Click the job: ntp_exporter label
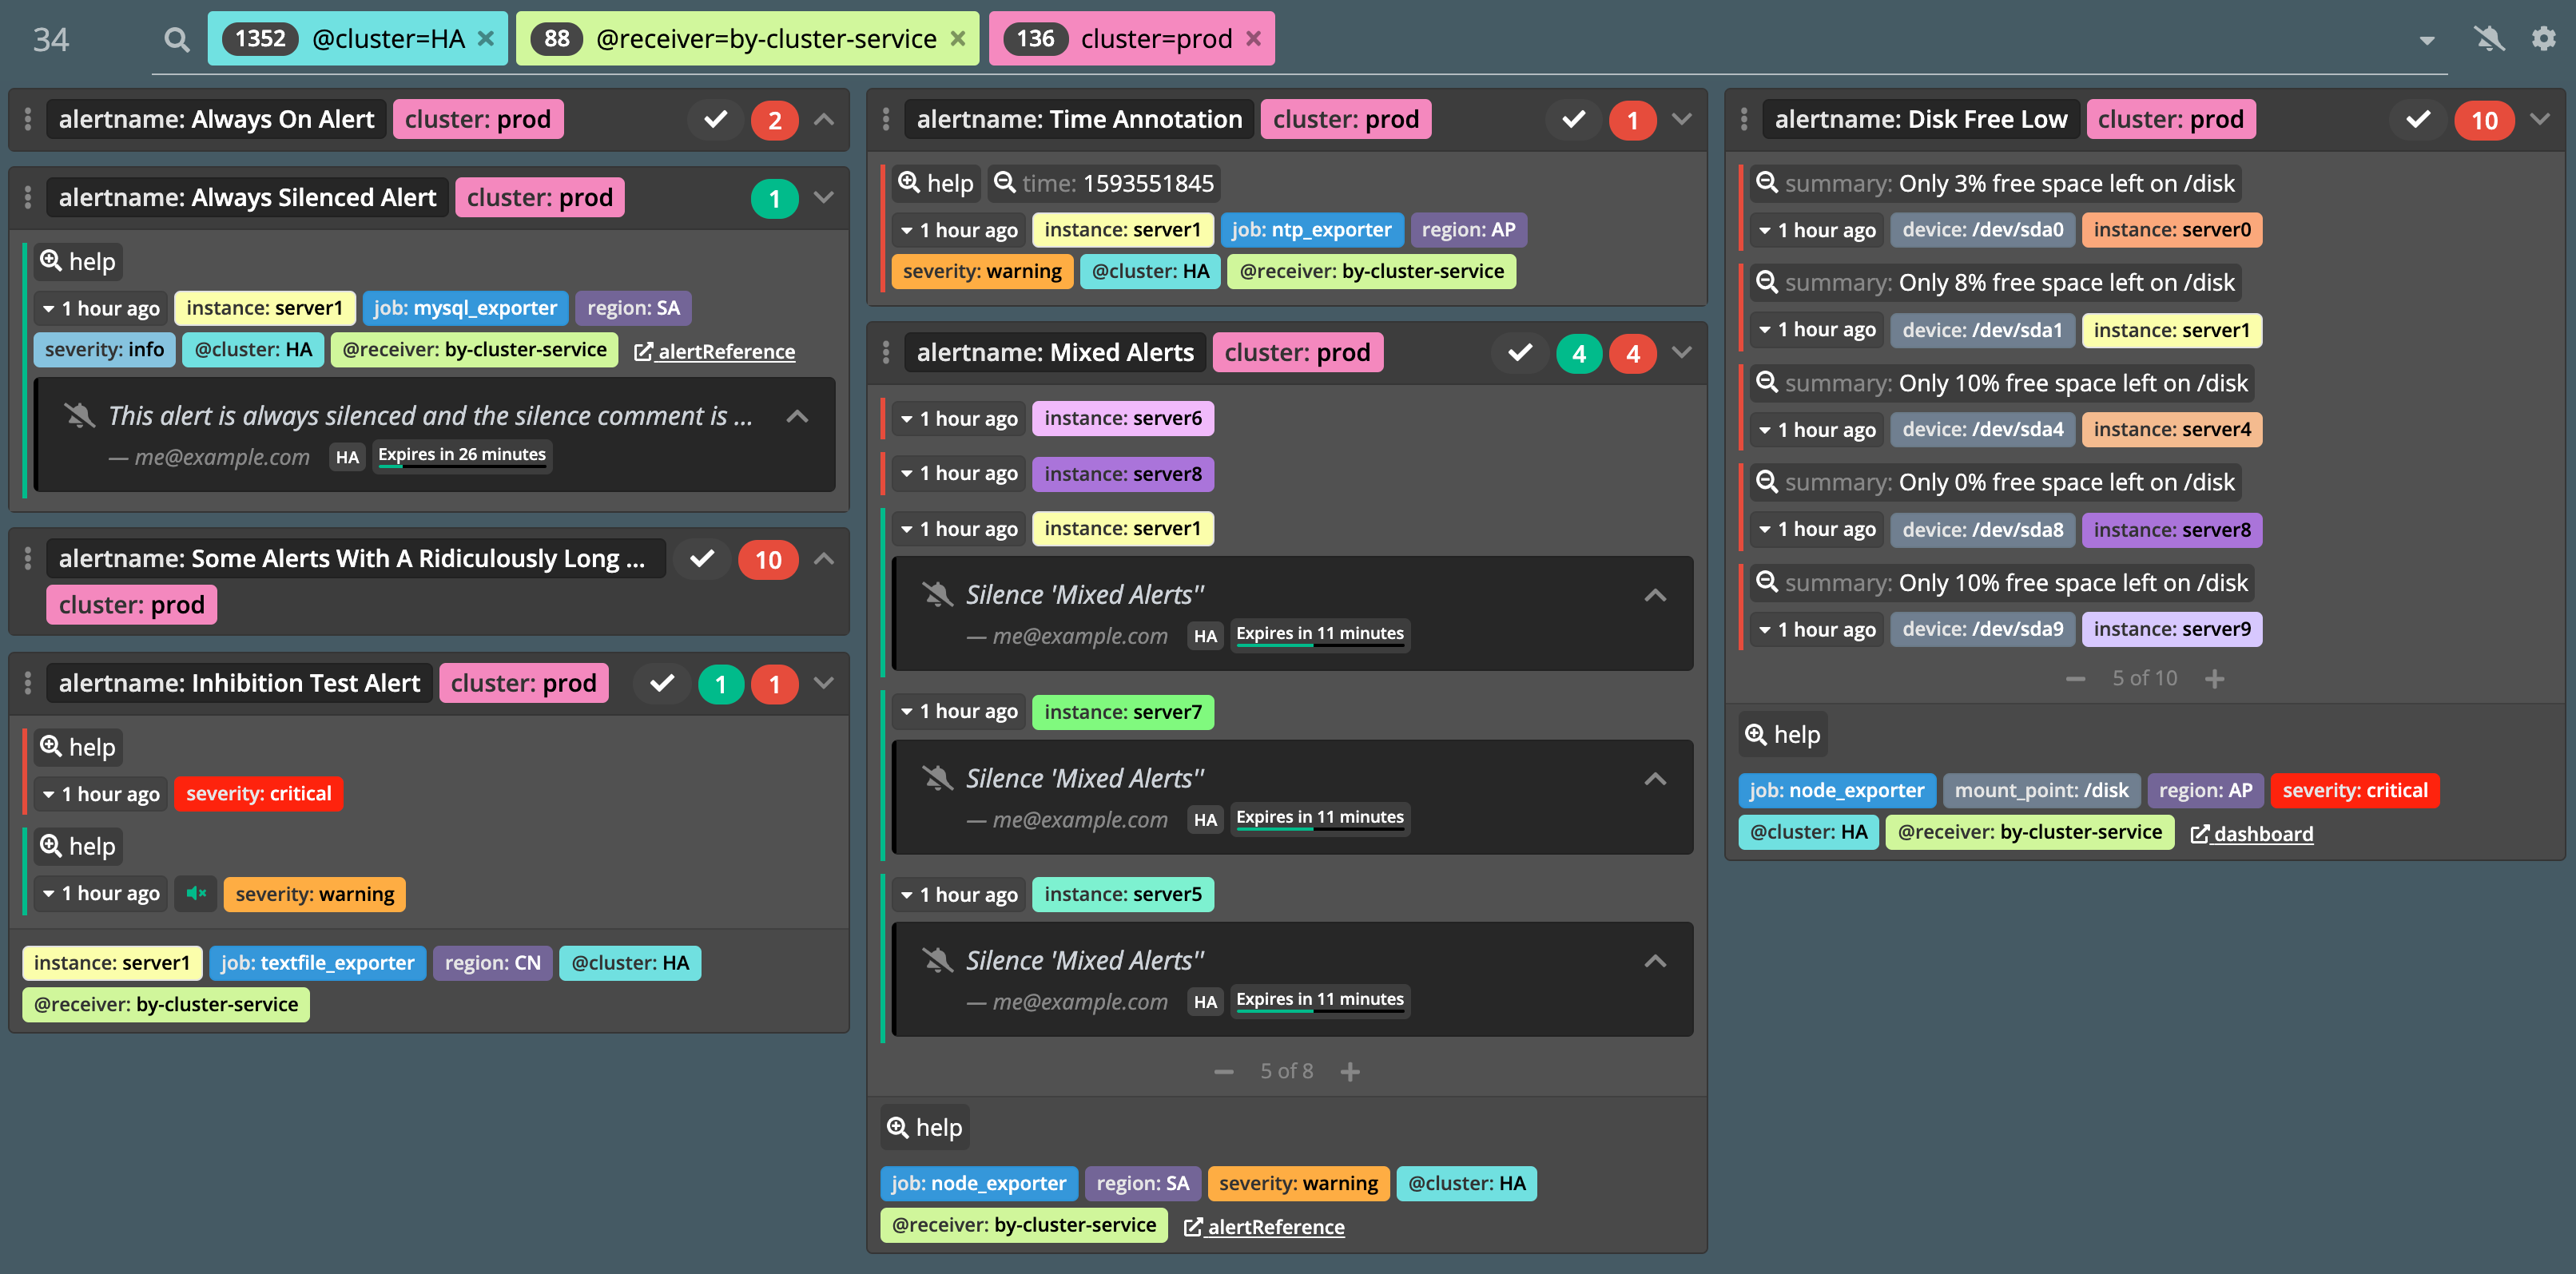 1312,230
